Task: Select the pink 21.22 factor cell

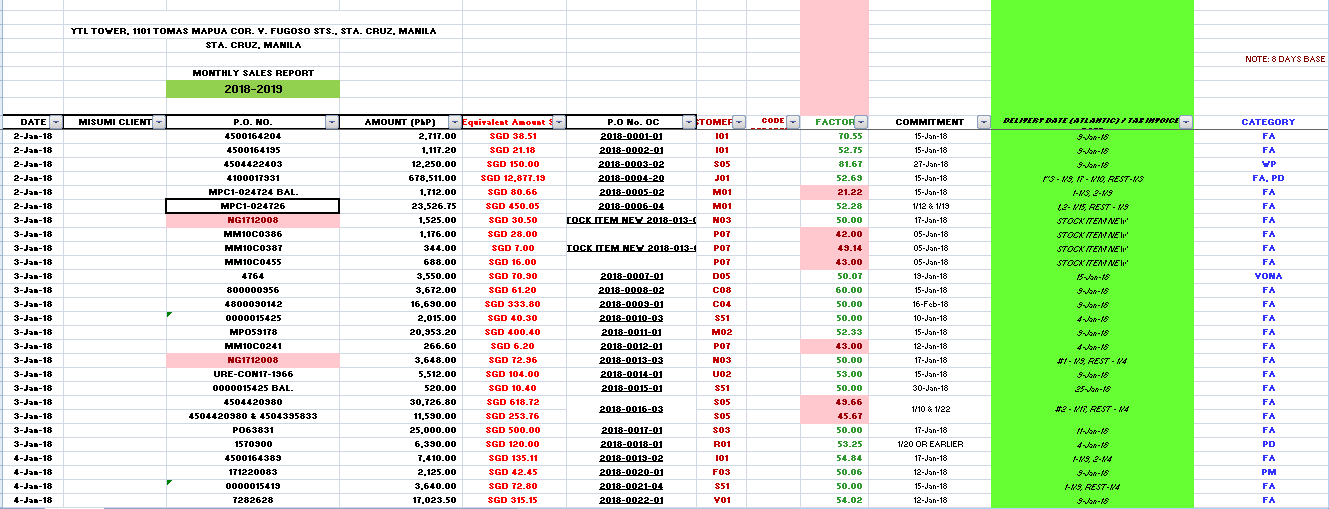Action: pyautogui.click(x=835, y=192)
